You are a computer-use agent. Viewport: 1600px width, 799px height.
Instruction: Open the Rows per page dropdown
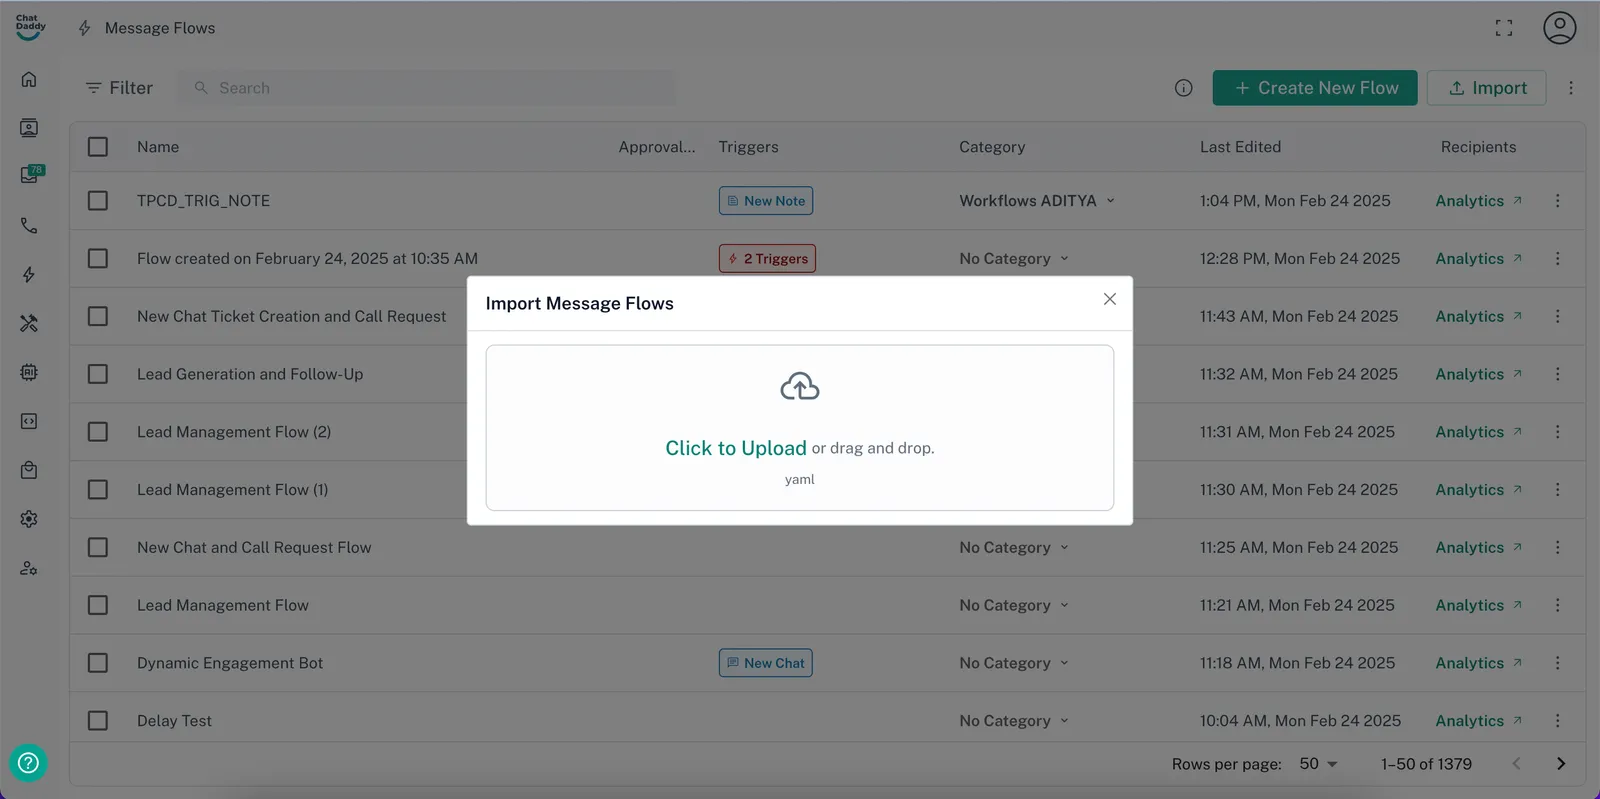point(1318,764)
